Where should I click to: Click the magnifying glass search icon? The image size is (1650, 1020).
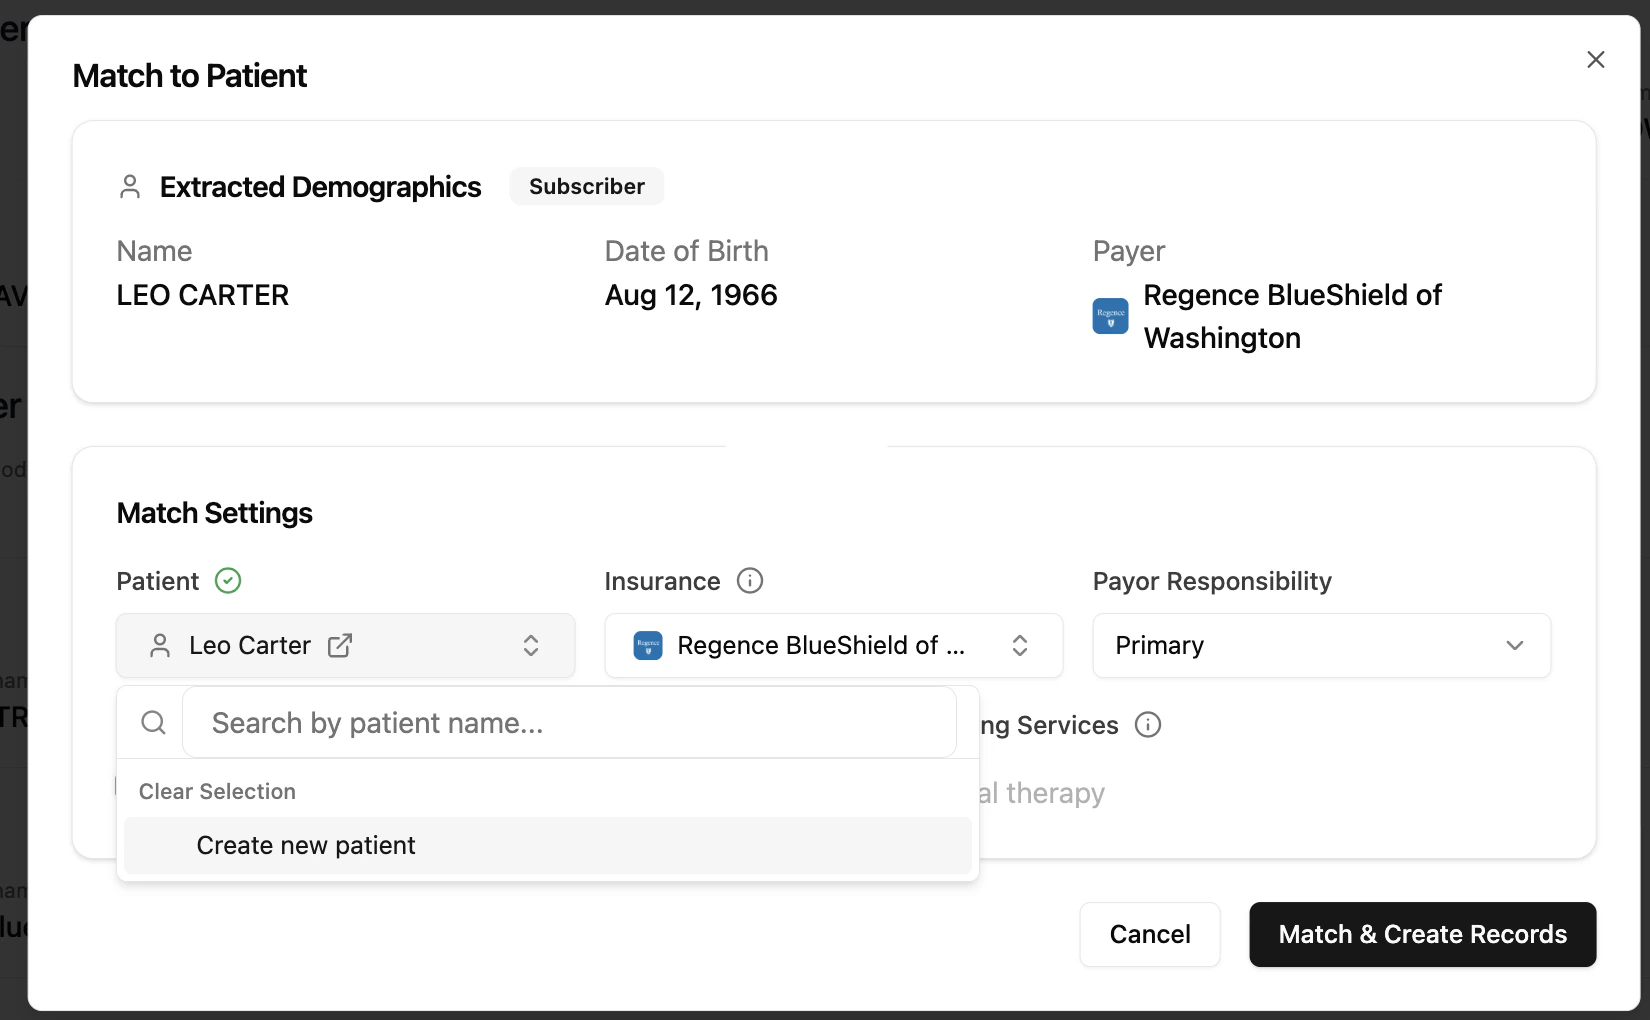pyautogui.click(x=153, y=722)
